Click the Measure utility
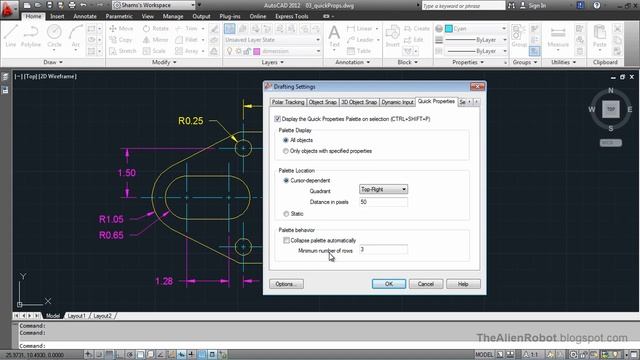This screenshot has width=640, height=360. (x=558, y=36)
